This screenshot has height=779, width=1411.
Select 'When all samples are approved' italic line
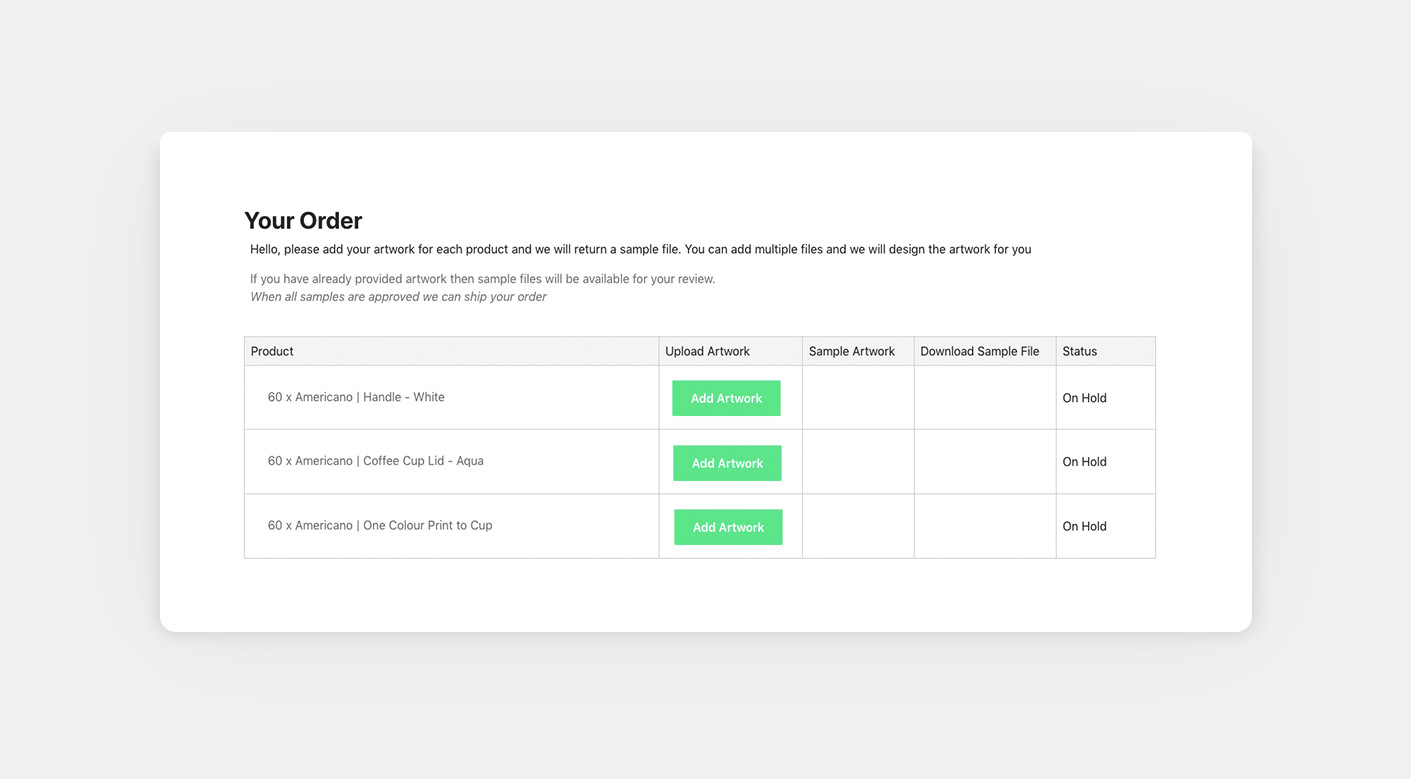pos(398,297)
